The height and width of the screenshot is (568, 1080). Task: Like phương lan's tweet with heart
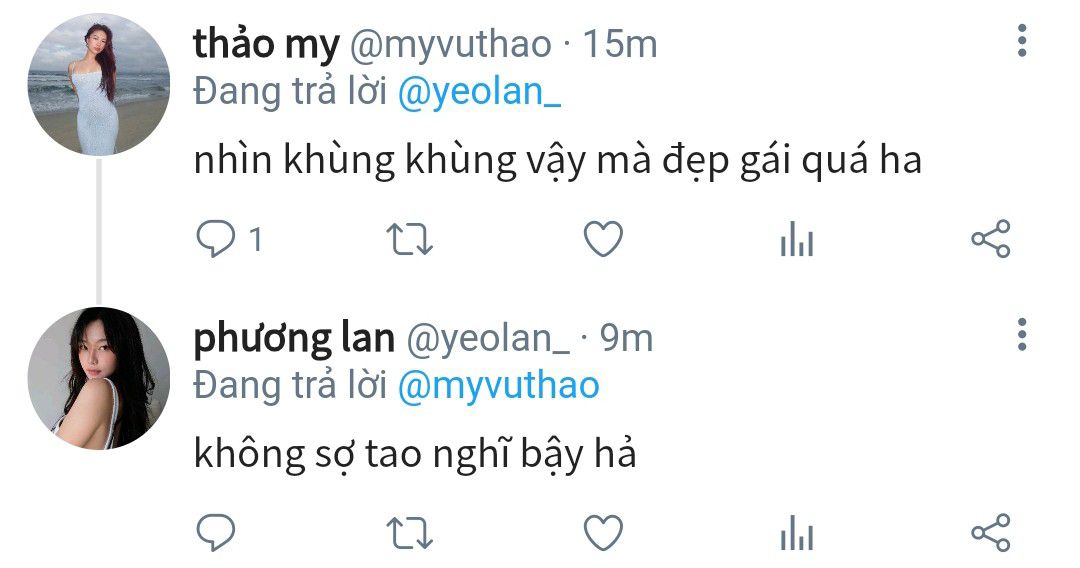pyautogui.click(x=603, y=533)
